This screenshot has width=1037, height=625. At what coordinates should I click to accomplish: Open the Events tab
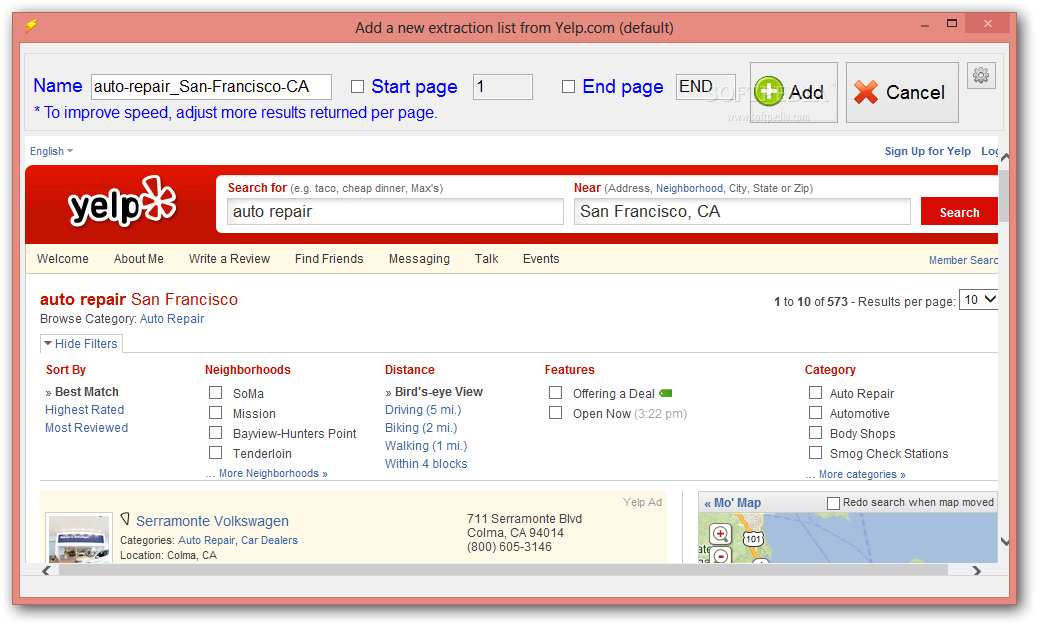(x=541, y=259)
